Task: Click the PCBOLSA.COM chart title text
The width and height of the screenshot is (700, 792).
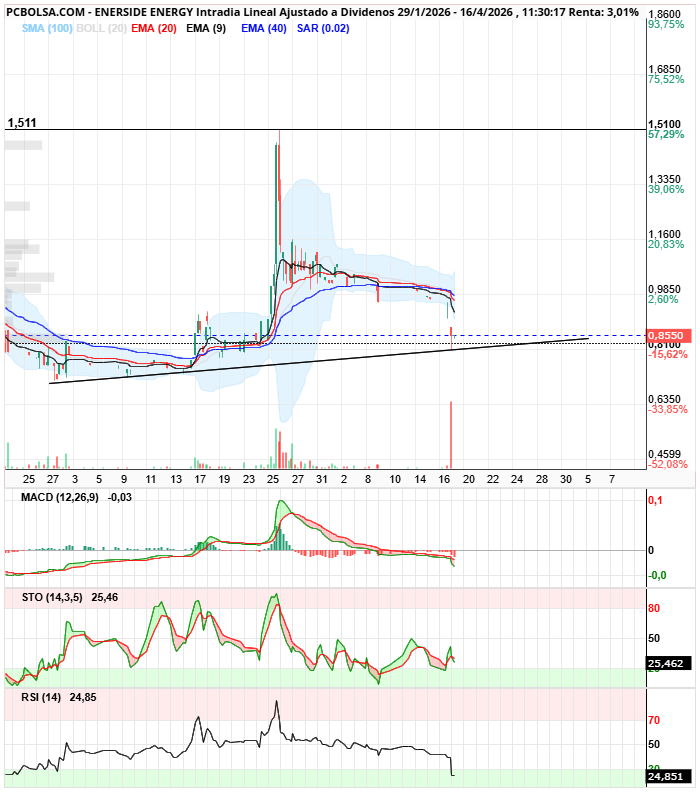Action: pyautogui.click(x=45, y=12)
